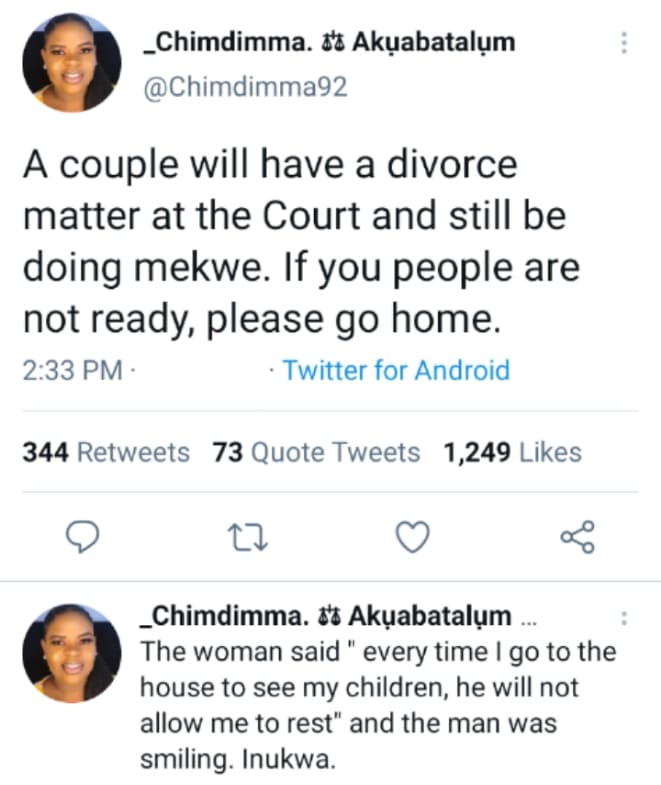Tap the share icon below the tweet
Image resolution: width=661 pixels, height=785 pixels.
coord(577,539)
